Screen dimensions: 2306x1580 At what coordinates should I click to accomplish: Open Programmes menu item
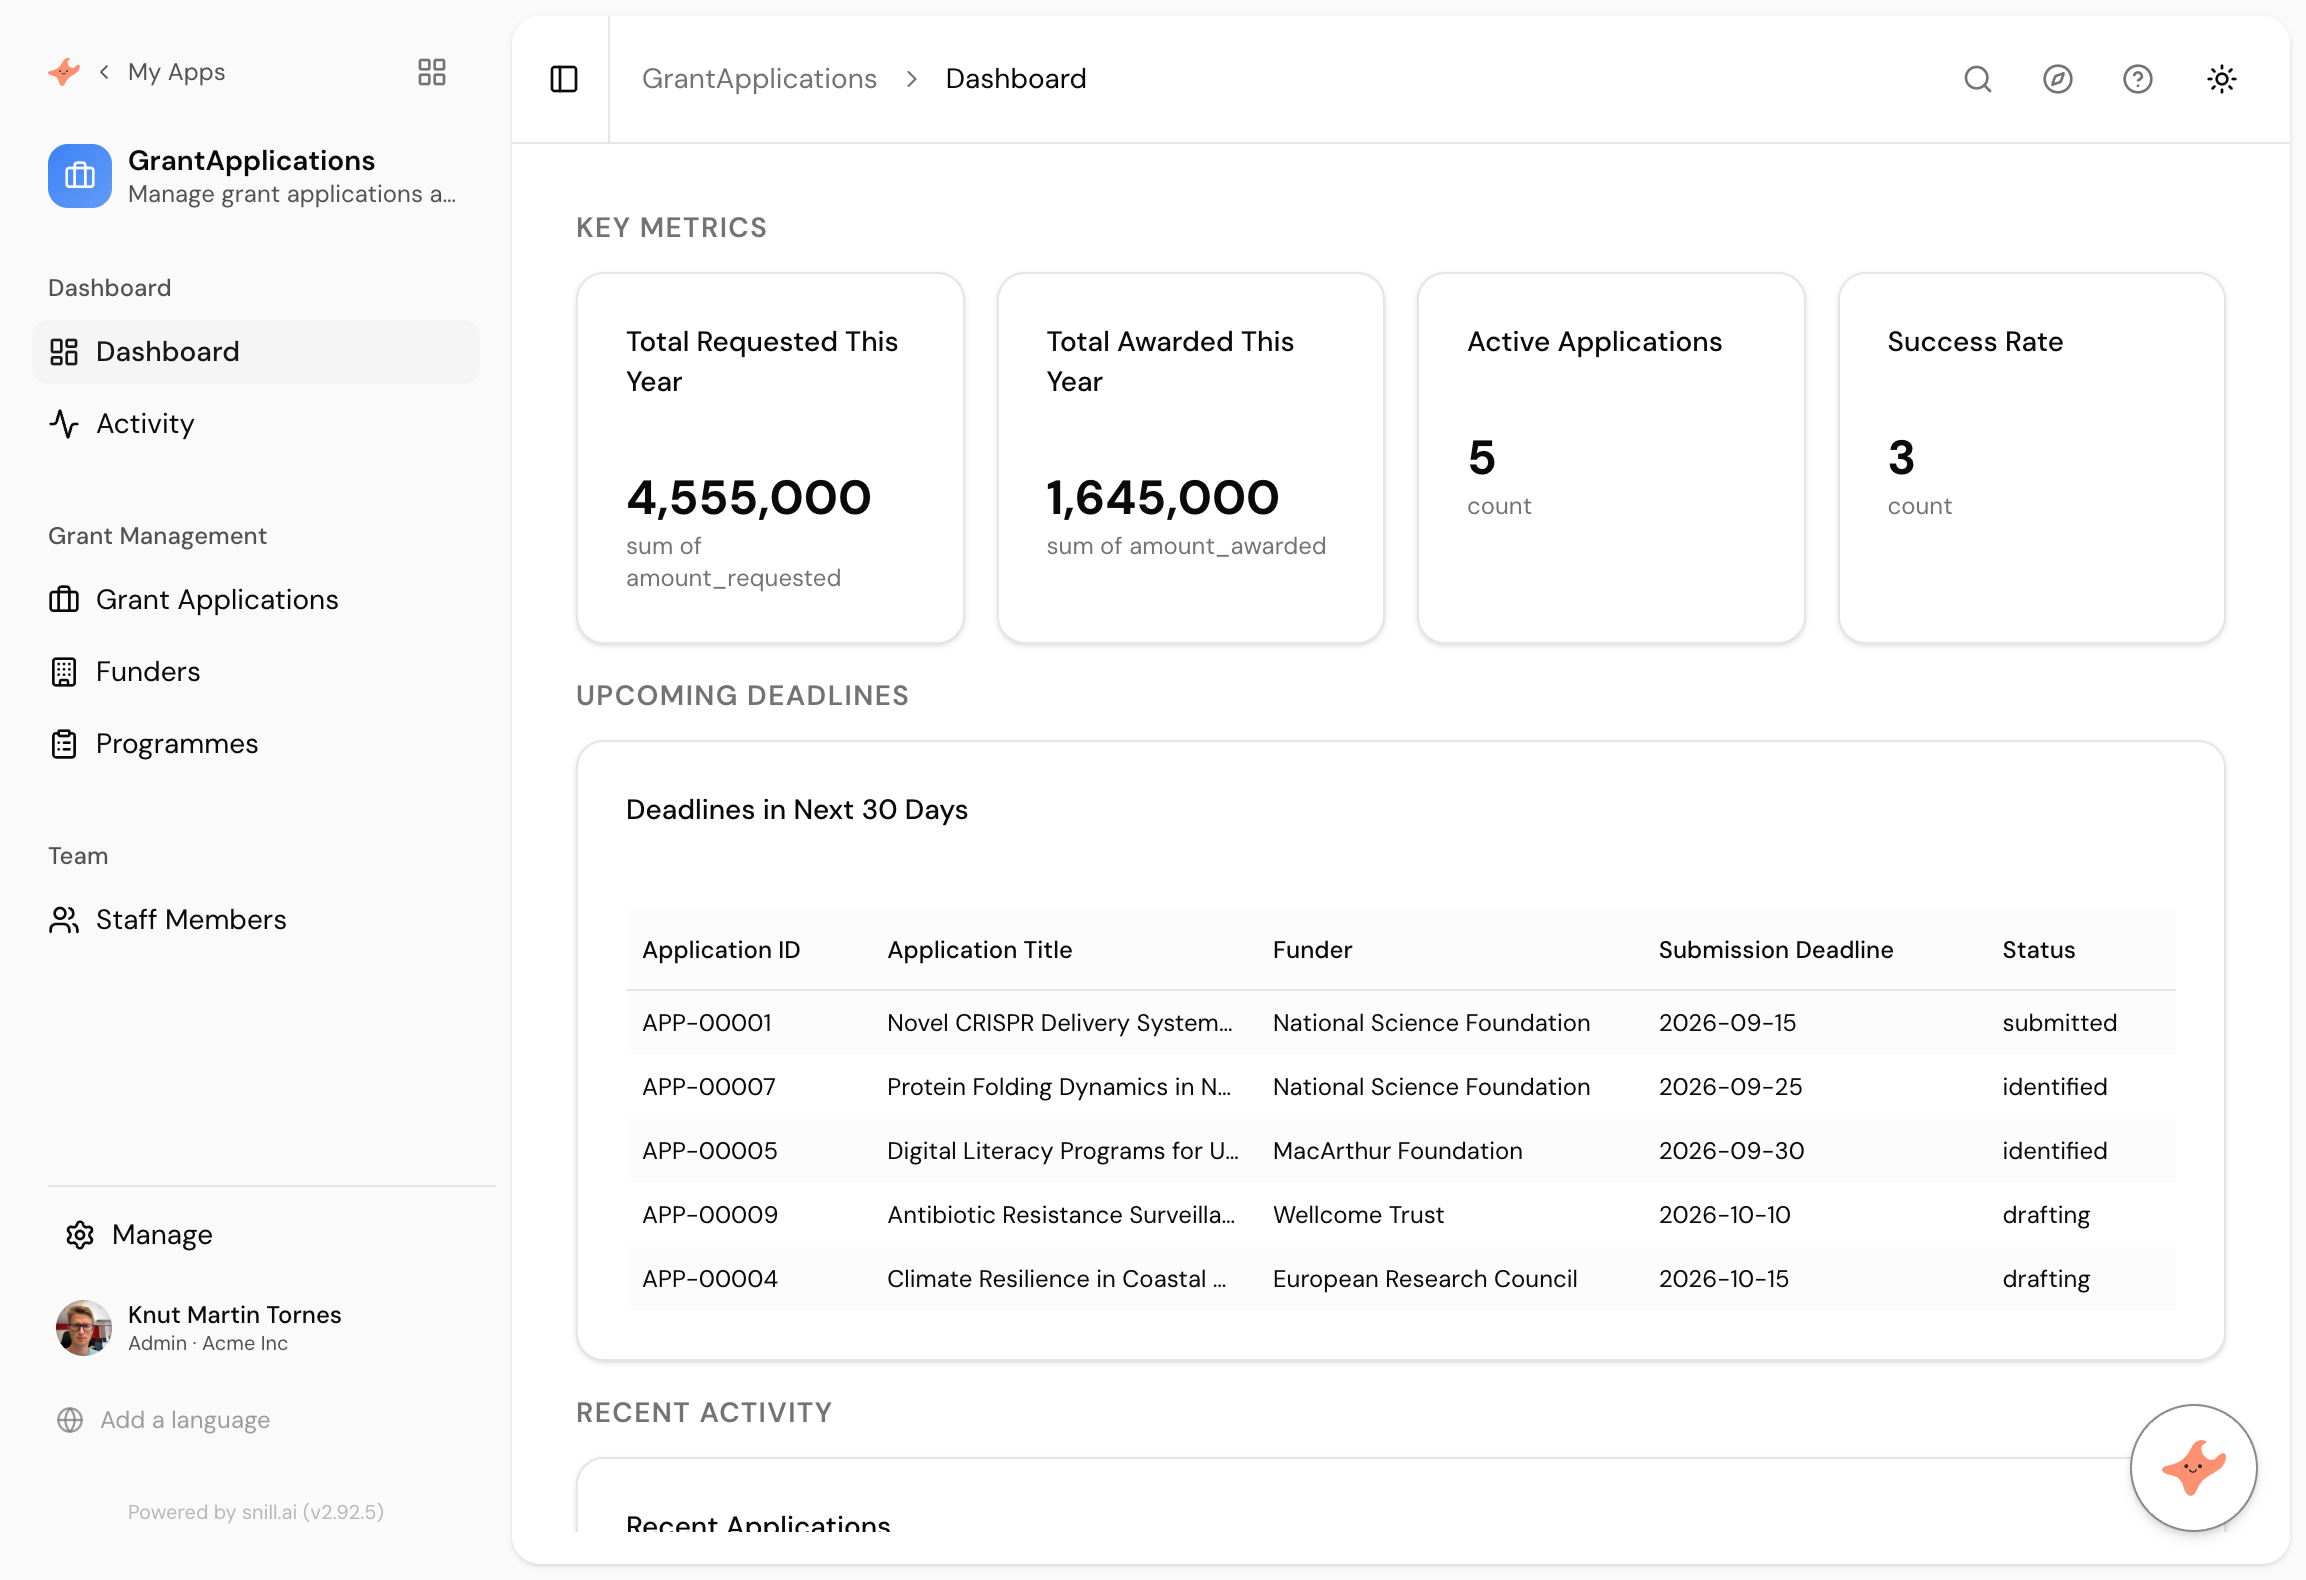tap(256, 744)
